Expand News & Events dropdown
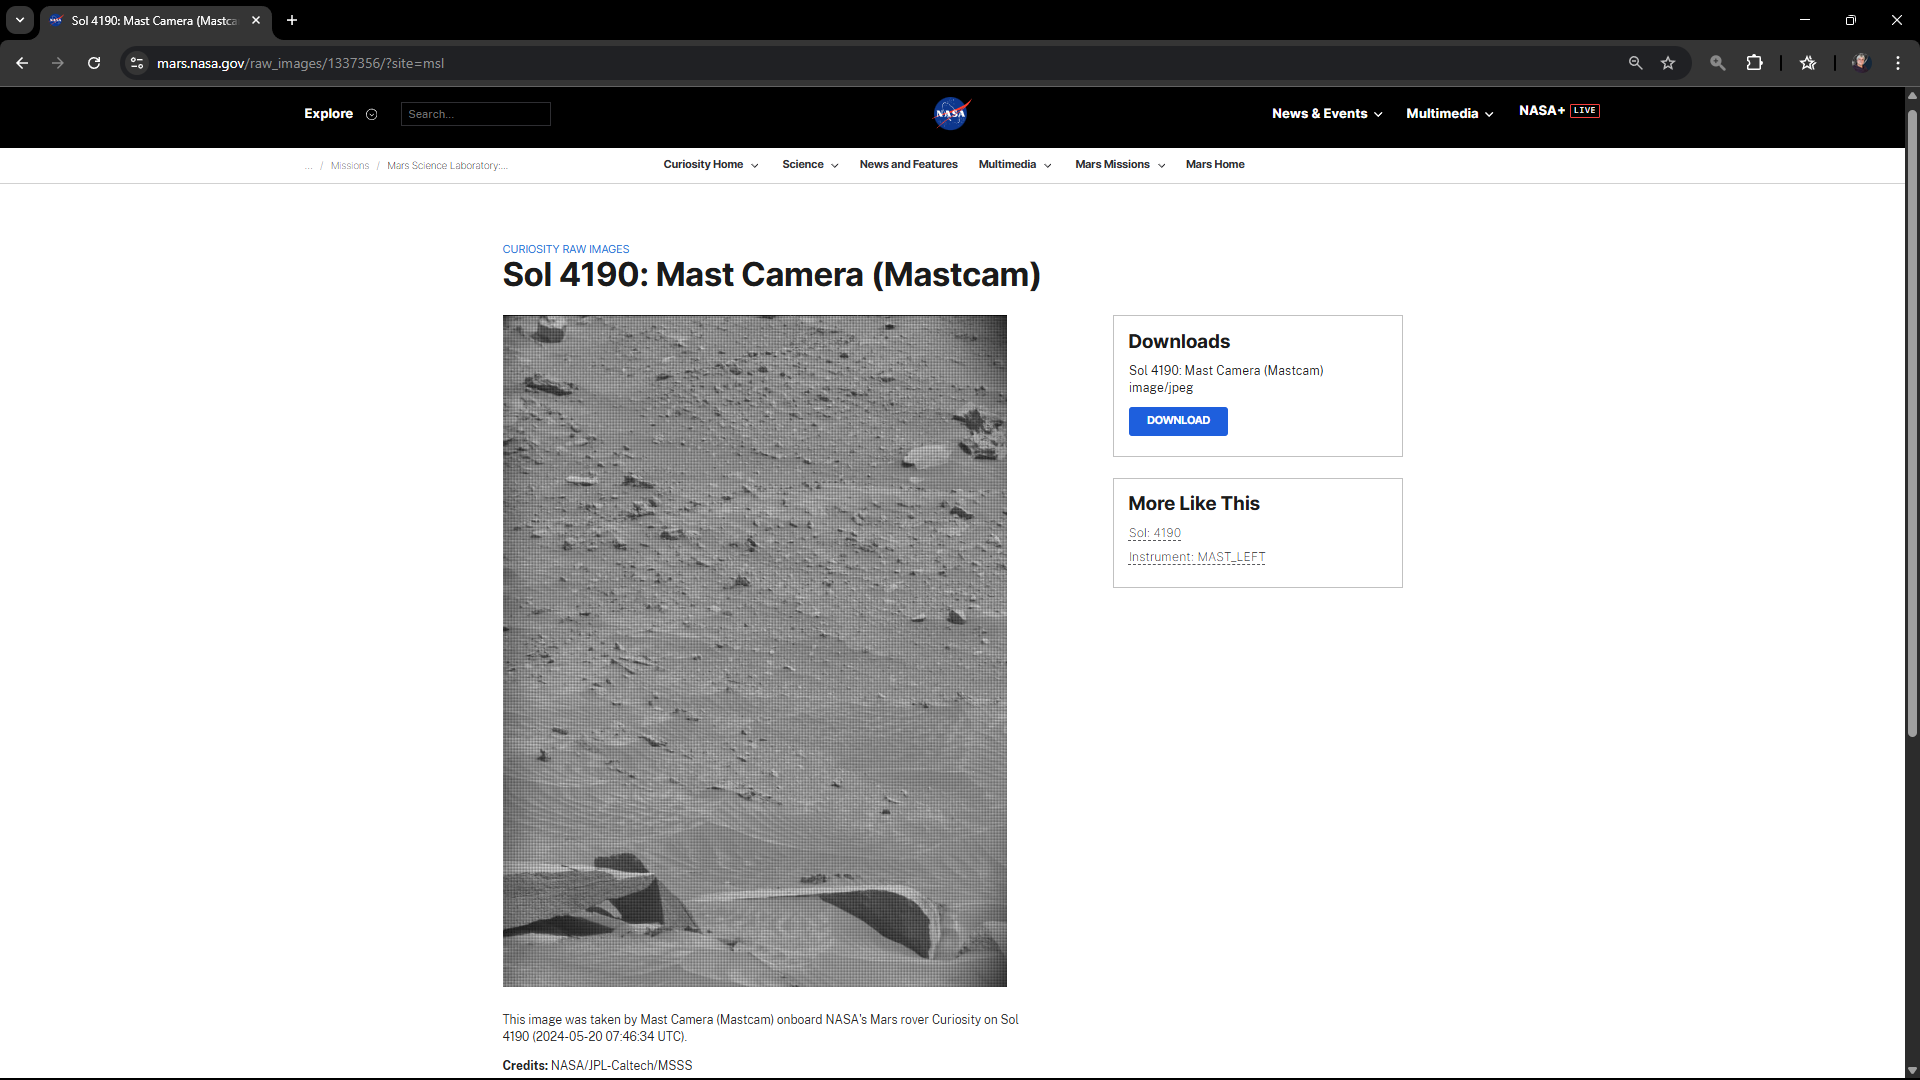This screenshot has width=1920, height=1080. (x=1327, y=114)
